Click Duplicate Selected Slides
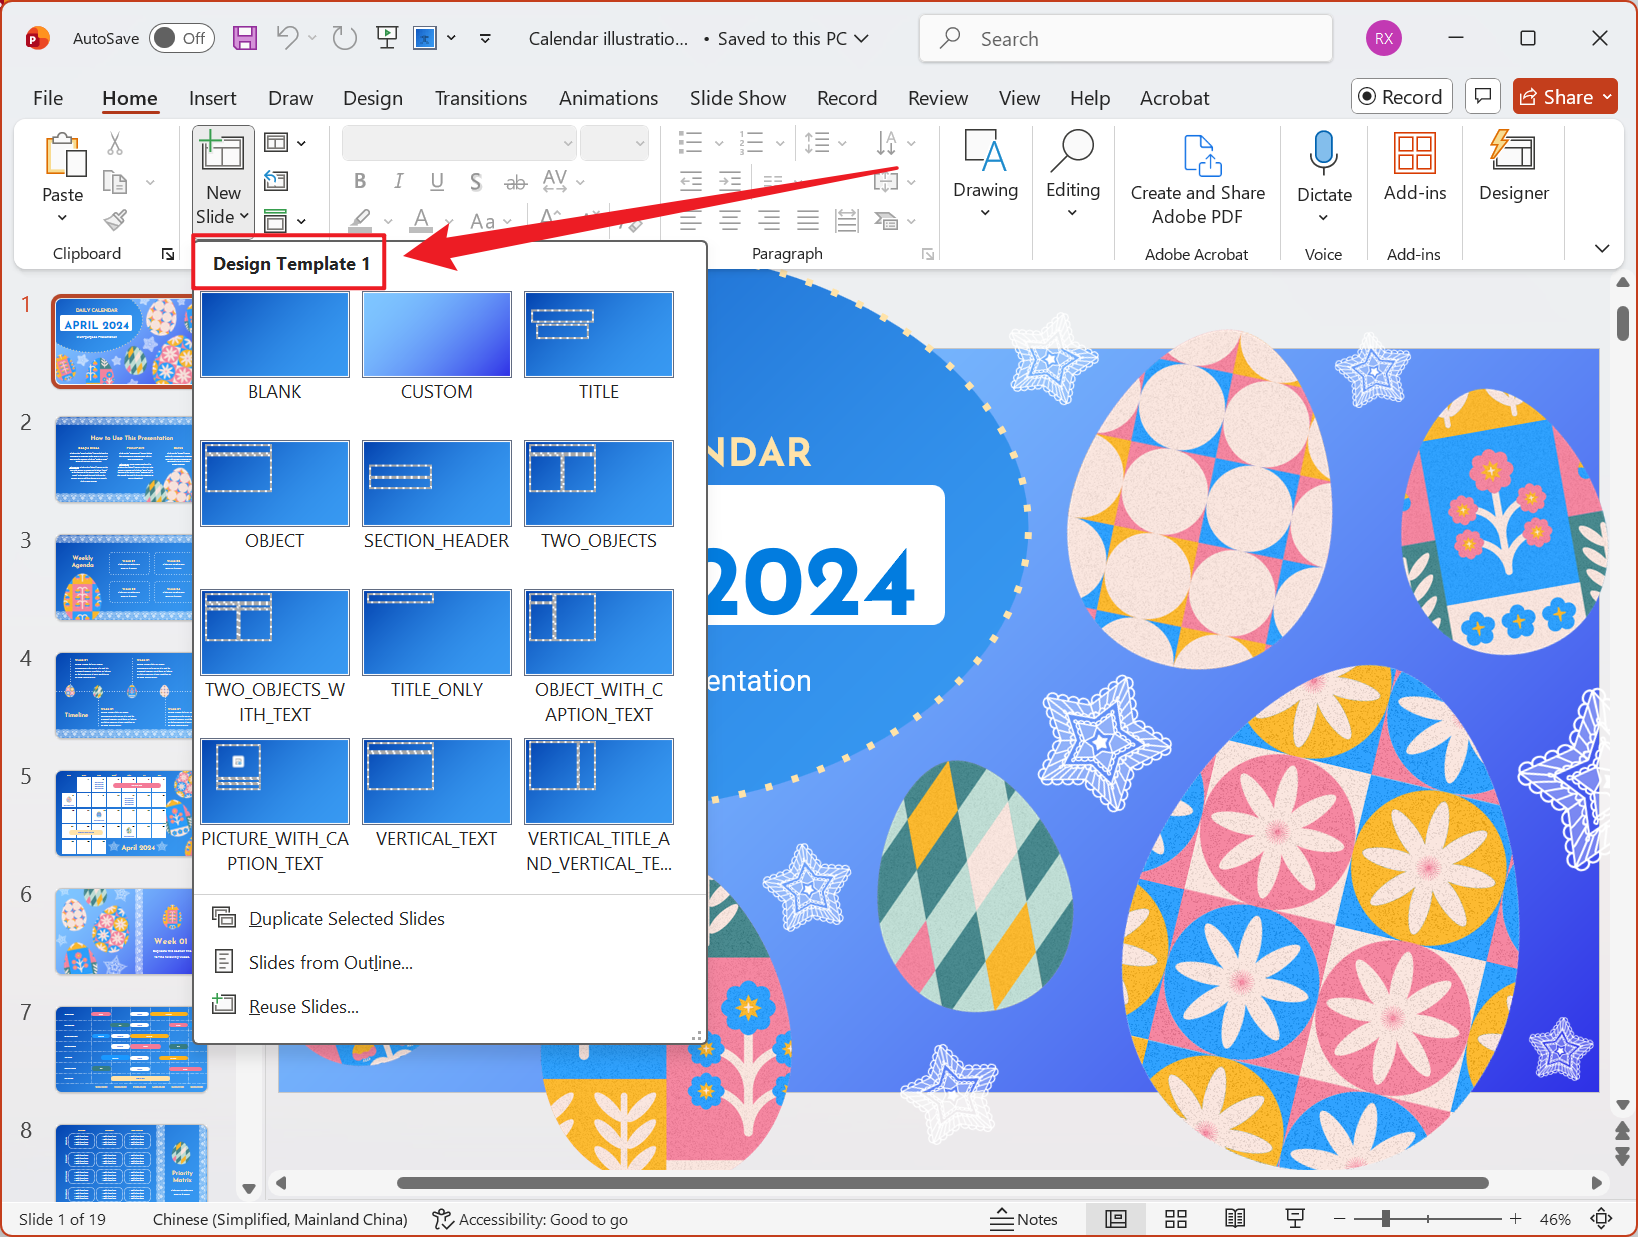The height and width of the screenshot is (1237, 1638). click(345, 918)
